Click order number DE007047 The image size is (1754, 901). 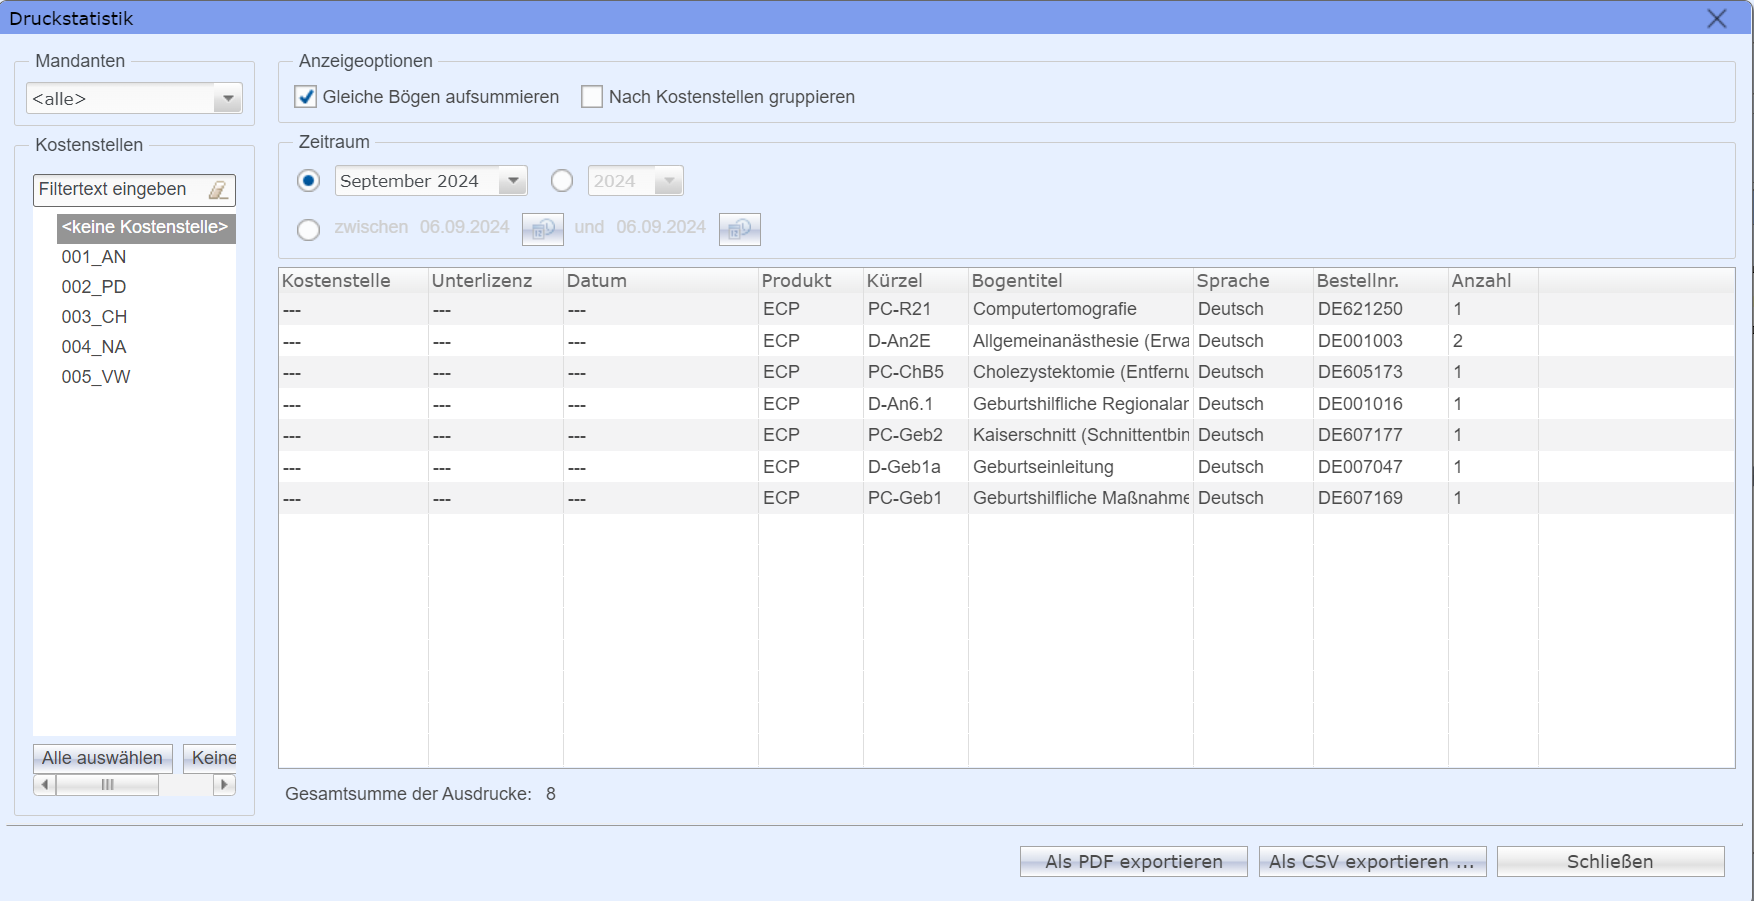1360,468
